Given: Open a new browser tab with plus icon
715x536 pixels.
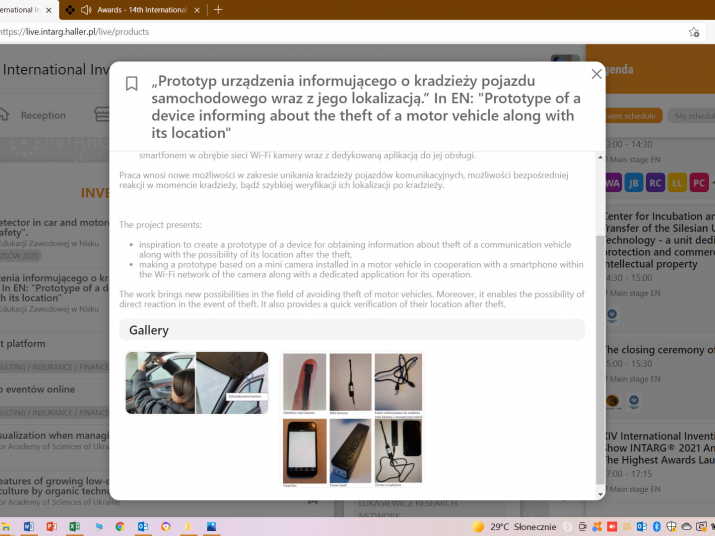Looking at the screenshot, I should point(218,10).
